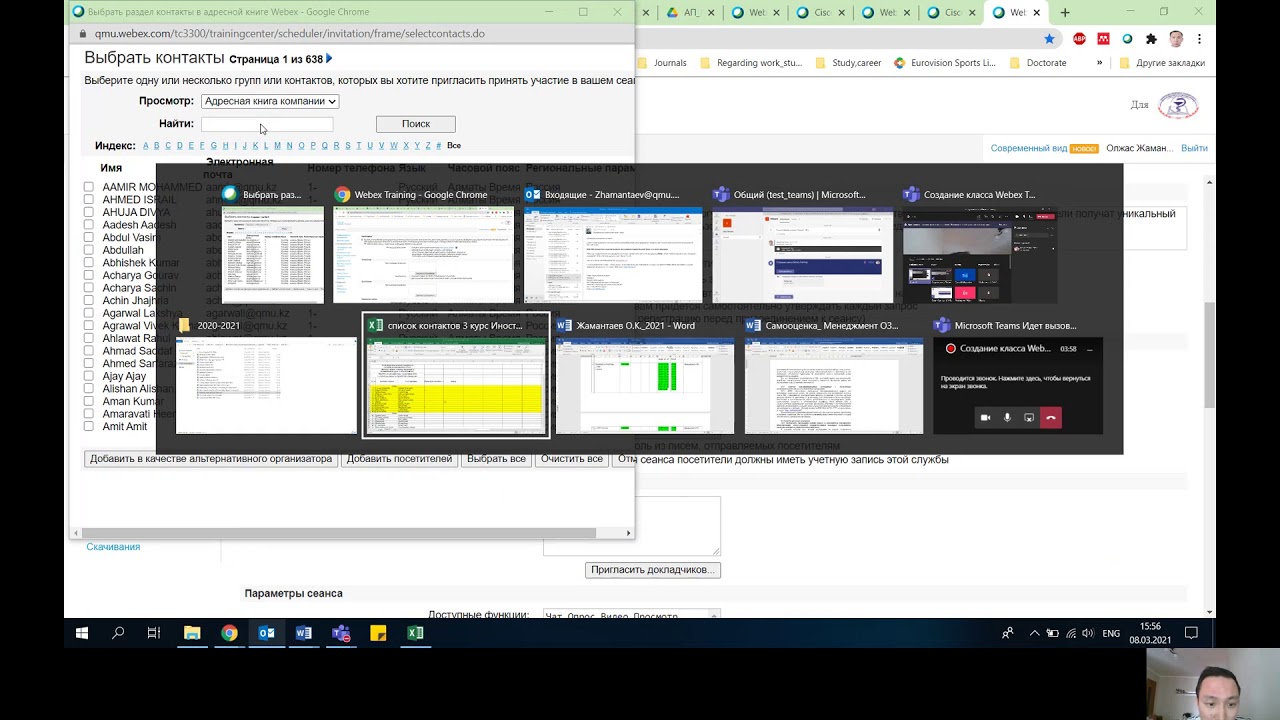Show hidden system tray icons
The image size is (1280, 720).
tap(1034, 633)
